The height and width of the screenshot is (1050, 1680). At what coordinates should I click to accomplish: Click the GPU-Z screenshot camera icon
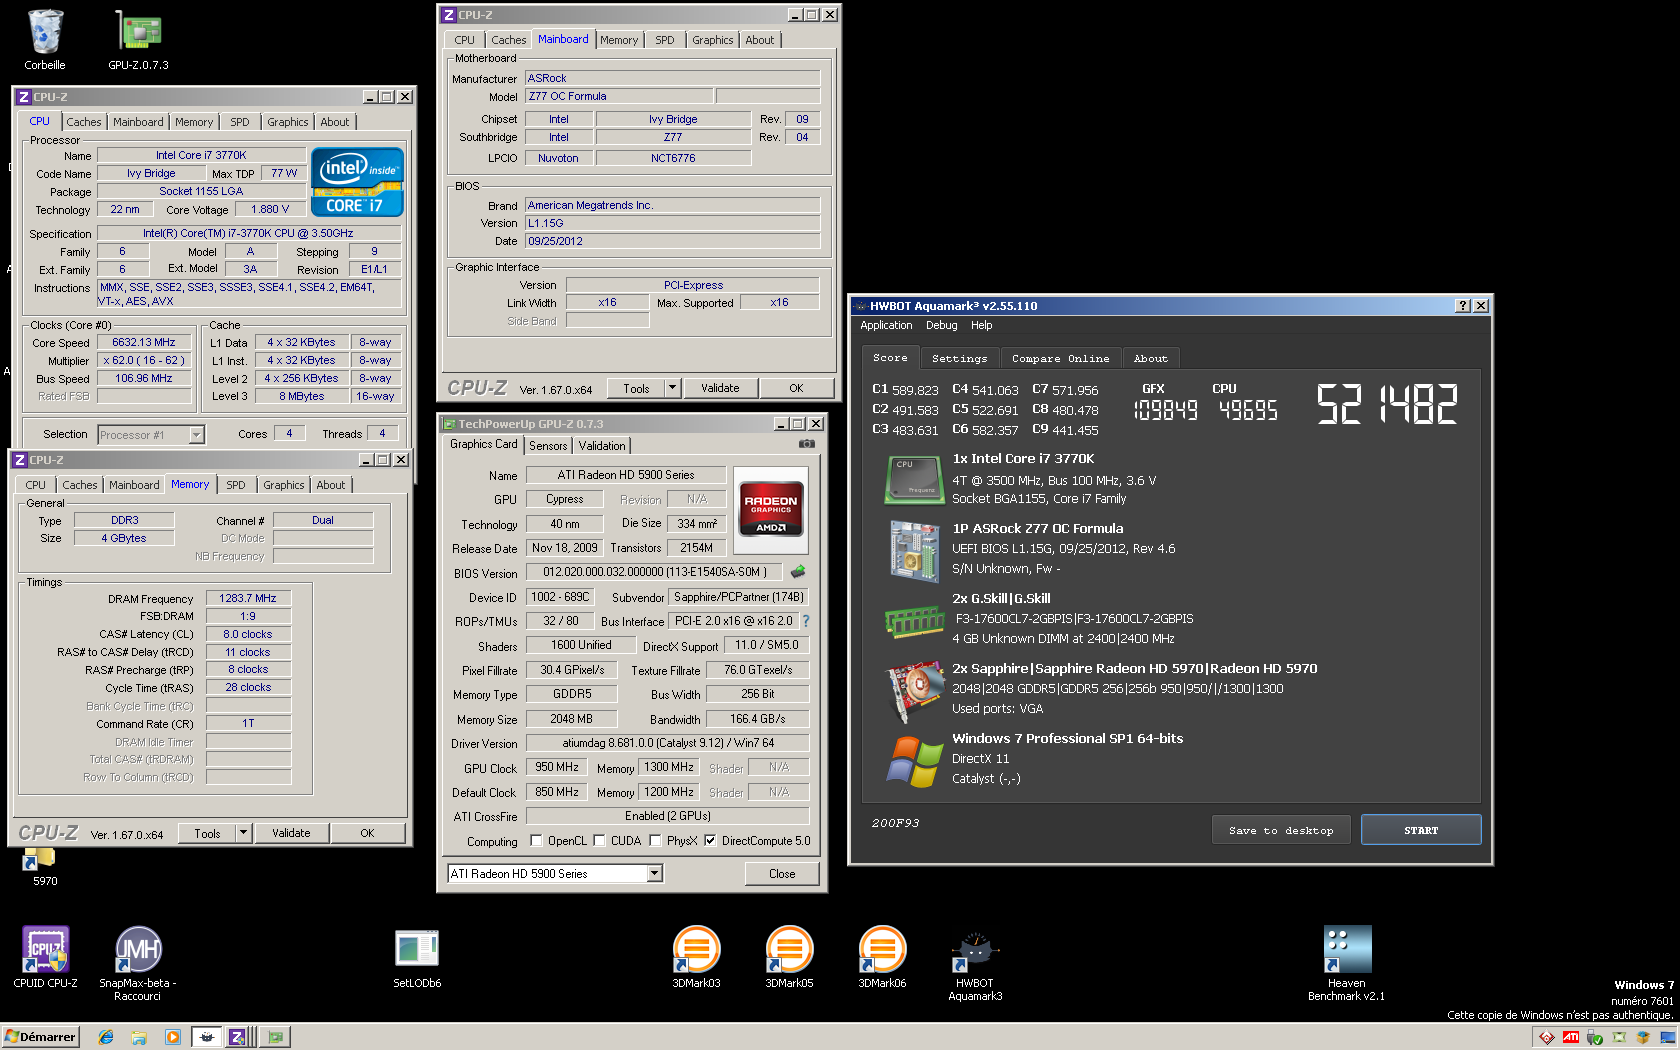807,444
